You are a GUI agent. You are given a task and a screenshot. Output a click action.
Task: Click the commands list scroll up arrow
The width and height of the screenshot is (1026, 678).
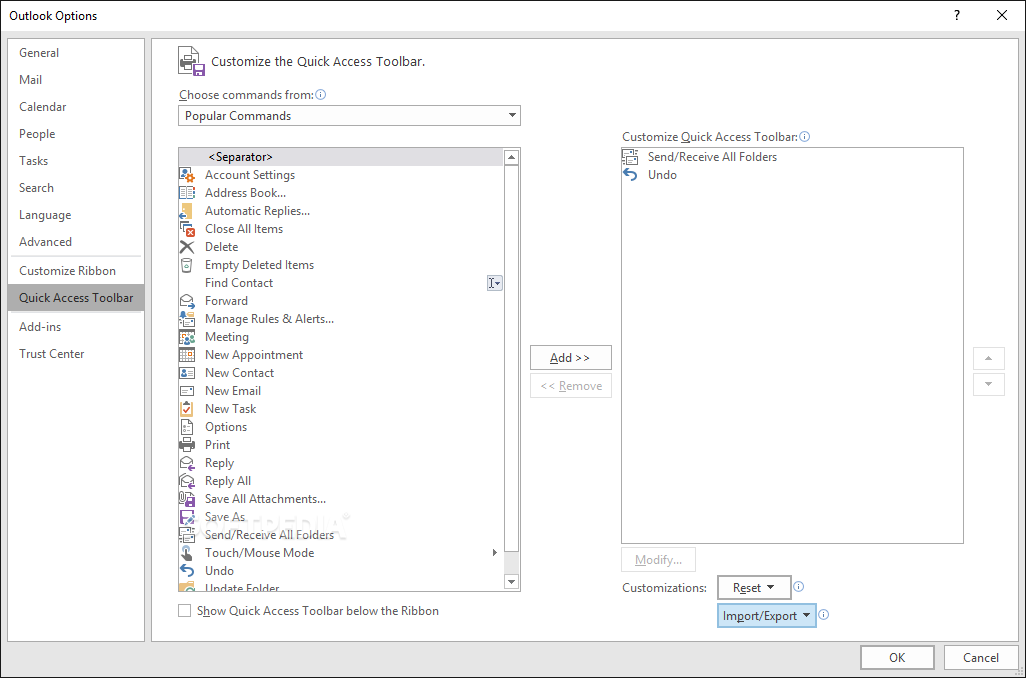tap(512, 157)
